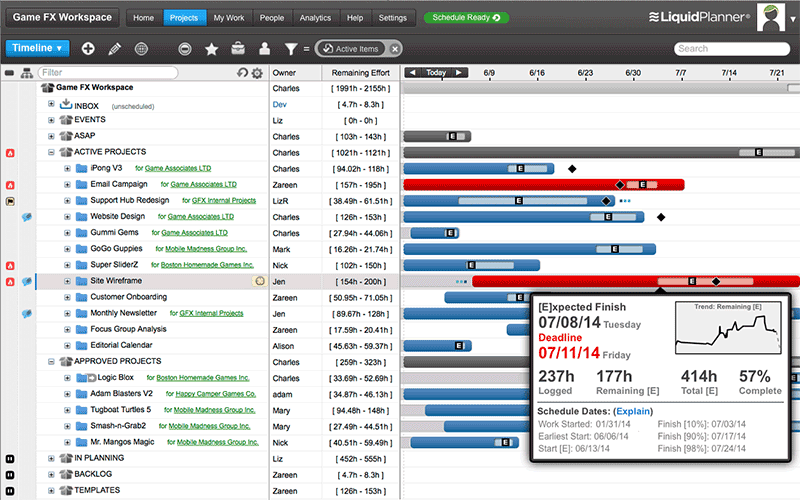Open the My Work tab
The width and height of the screenshot is (800, 500).
[x=229, y=18]
